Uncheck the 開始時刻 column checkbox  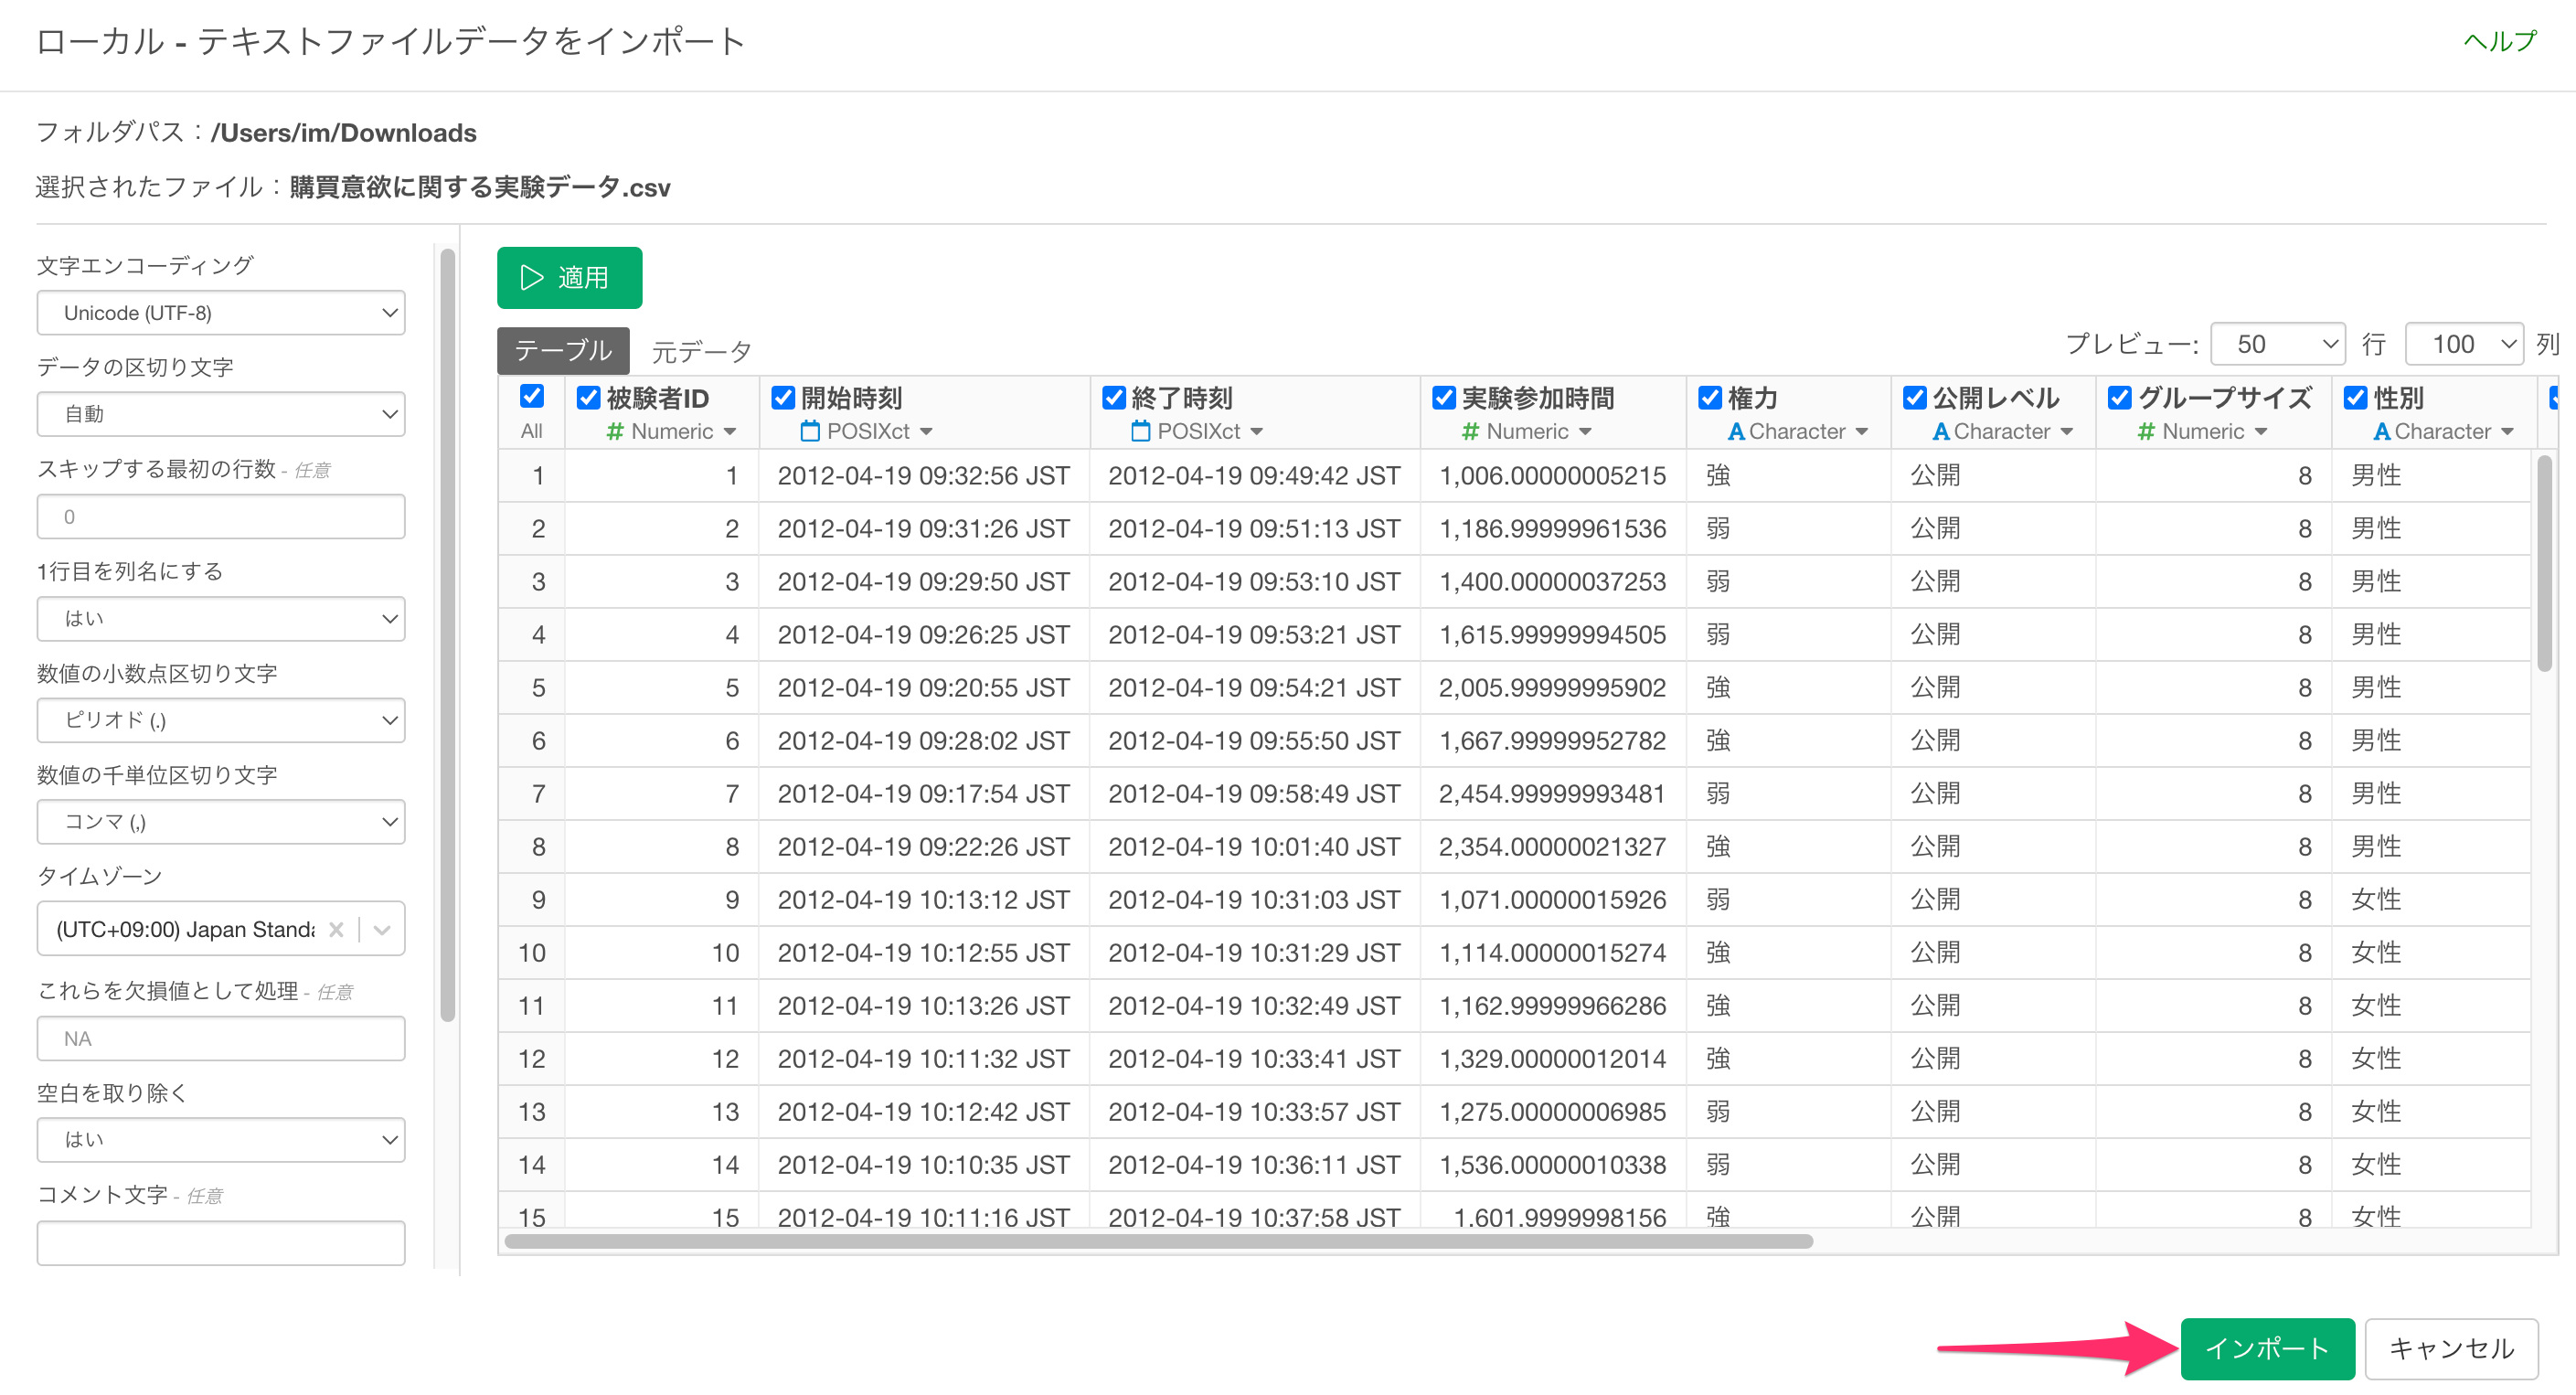(x=784, y=398)
